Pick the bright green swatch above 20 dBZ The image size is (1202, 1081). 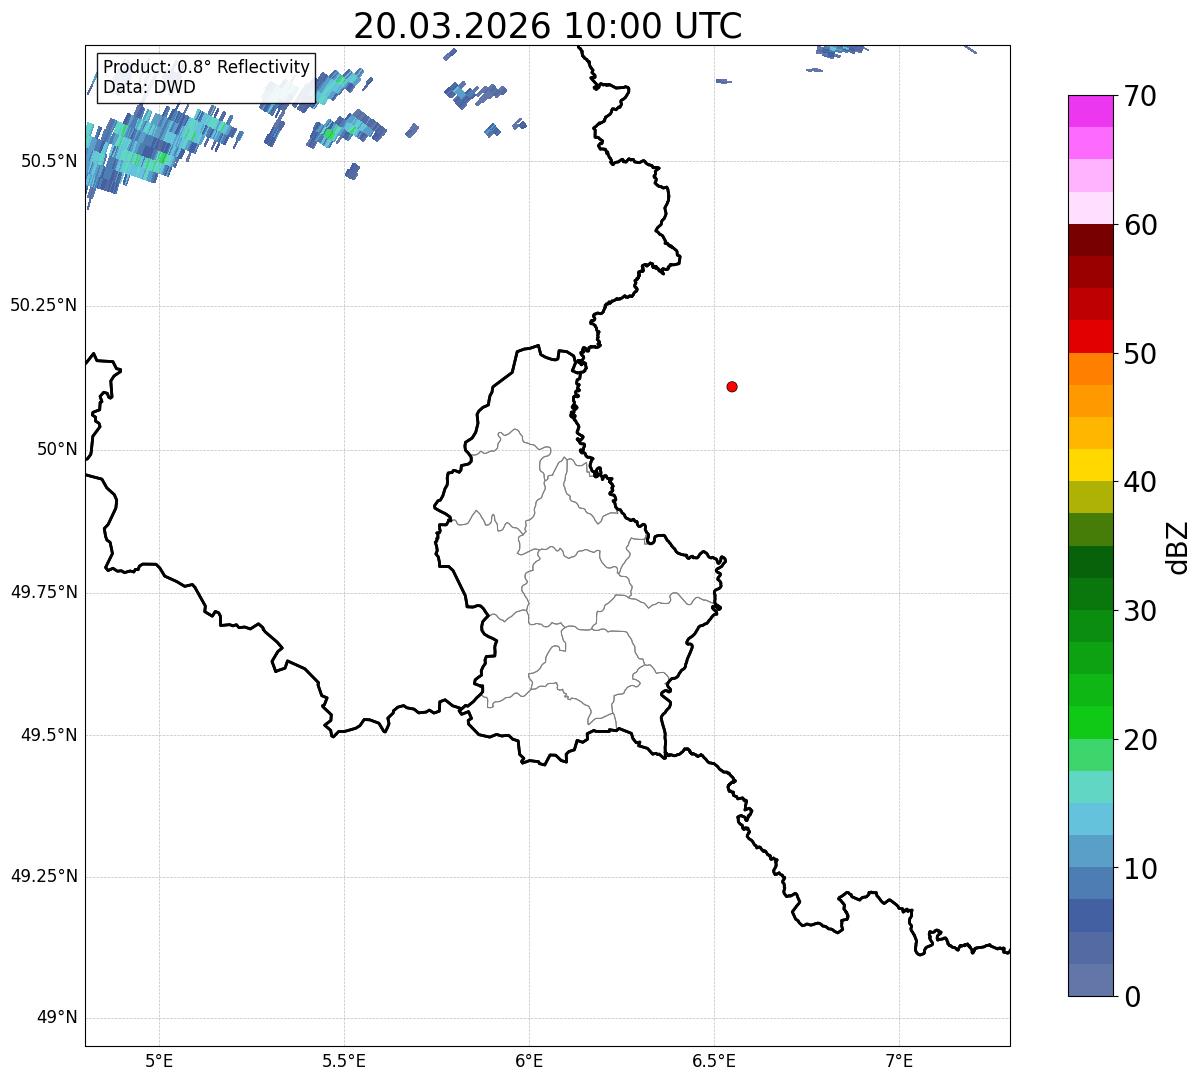point(1090,722)
